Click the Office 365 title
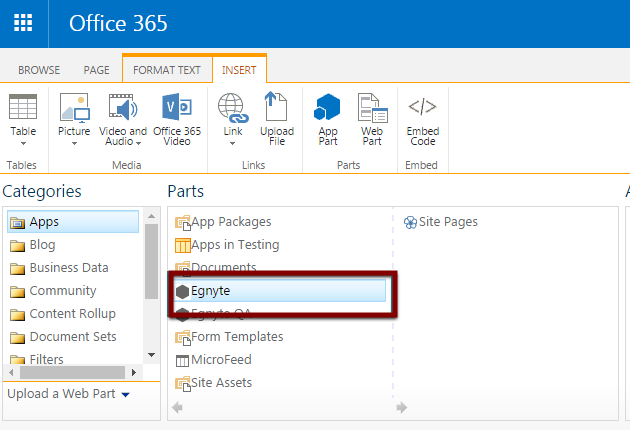Image resolution: width=630 pixels, height=430 pixels. (x=118, y=23)
